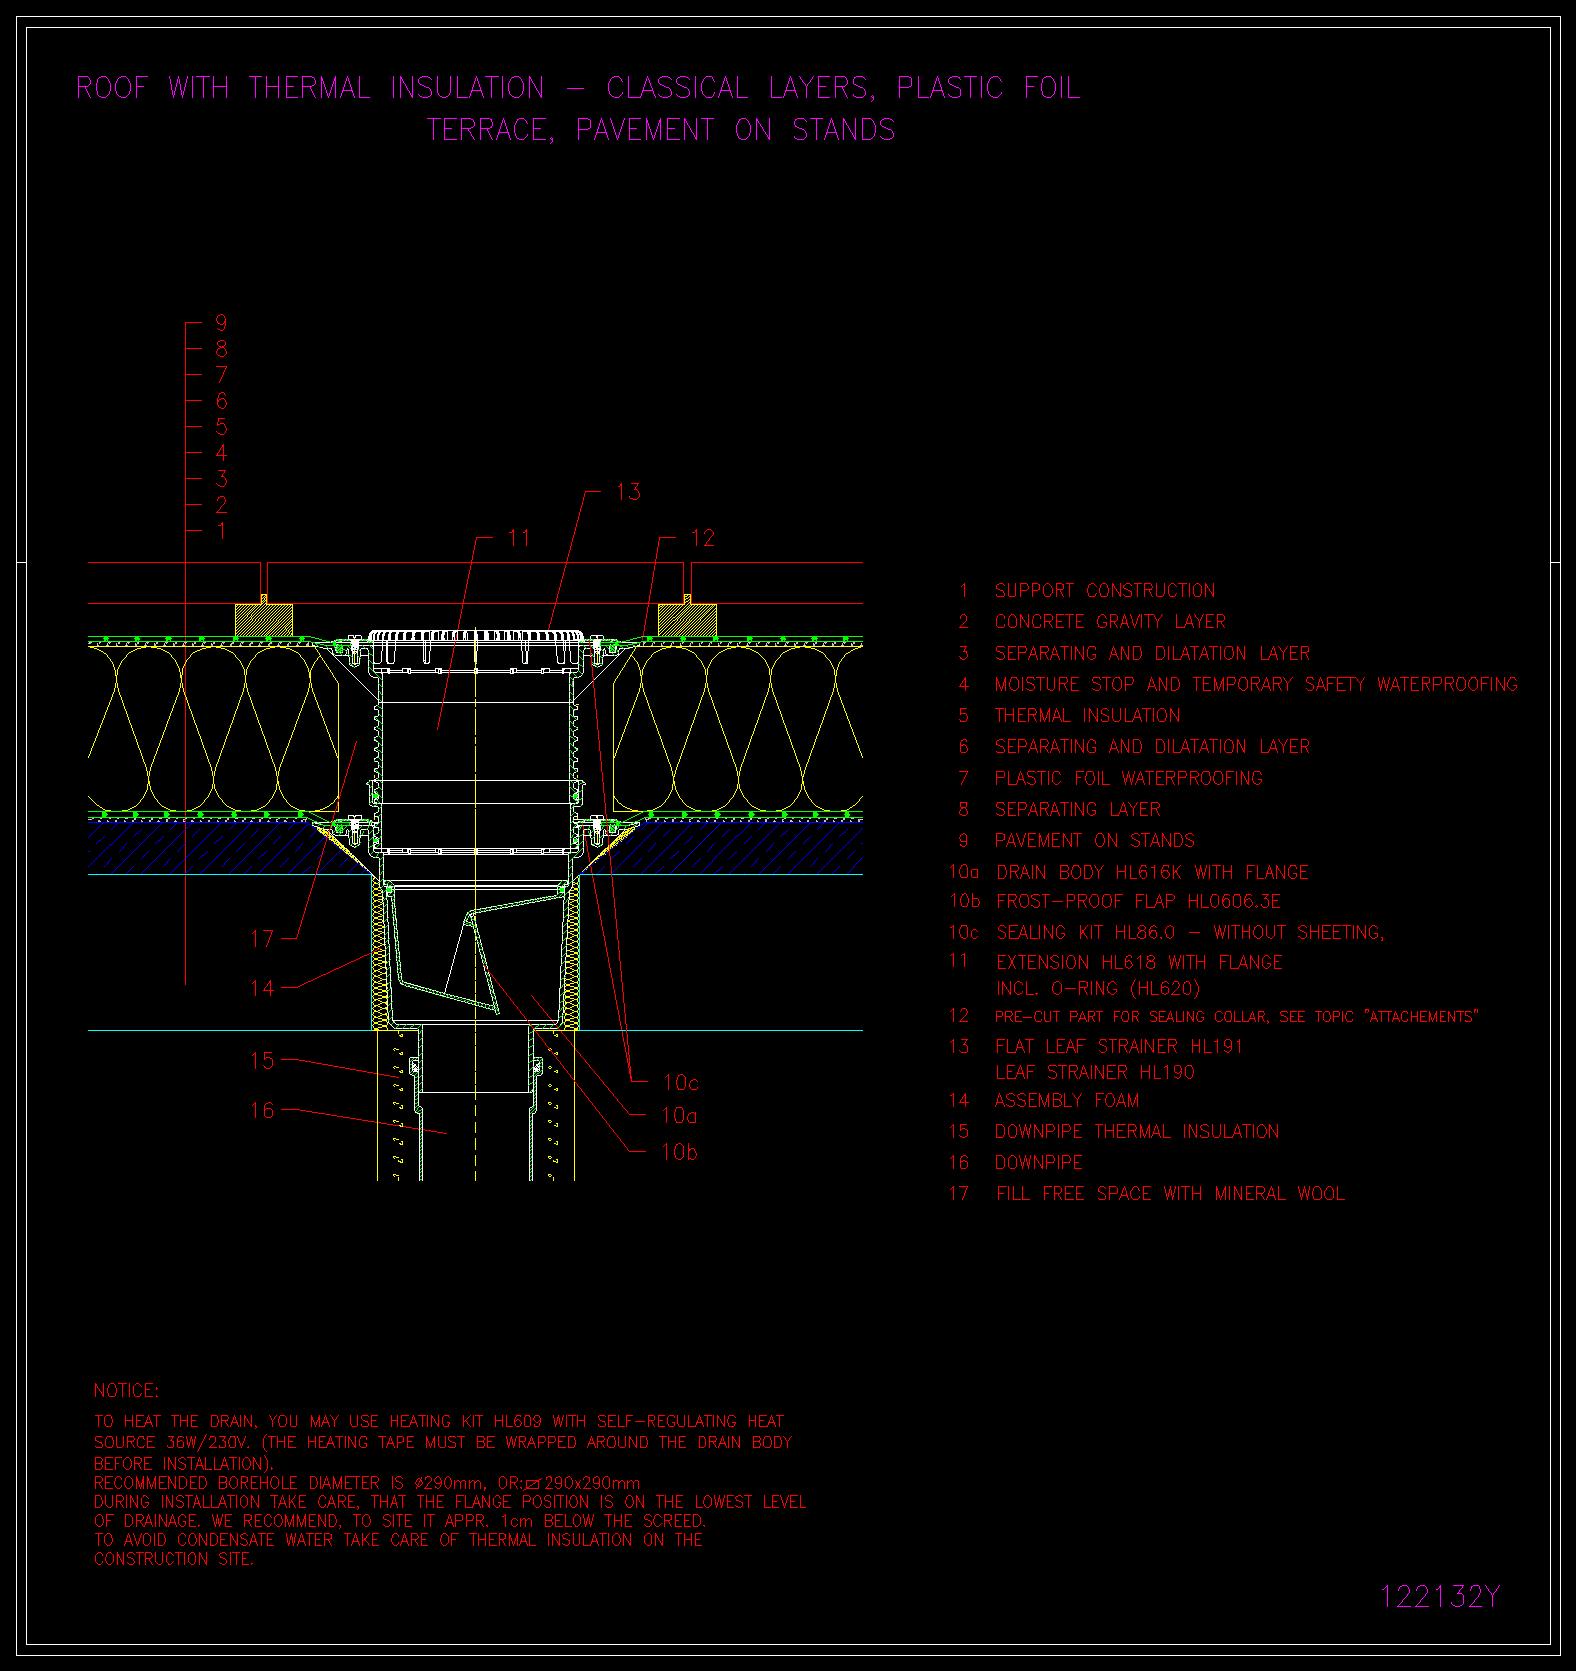Select callout label '15' beside downpipe
The height and width of the screenshot is (1671, 1576).
pos(262,1061)
